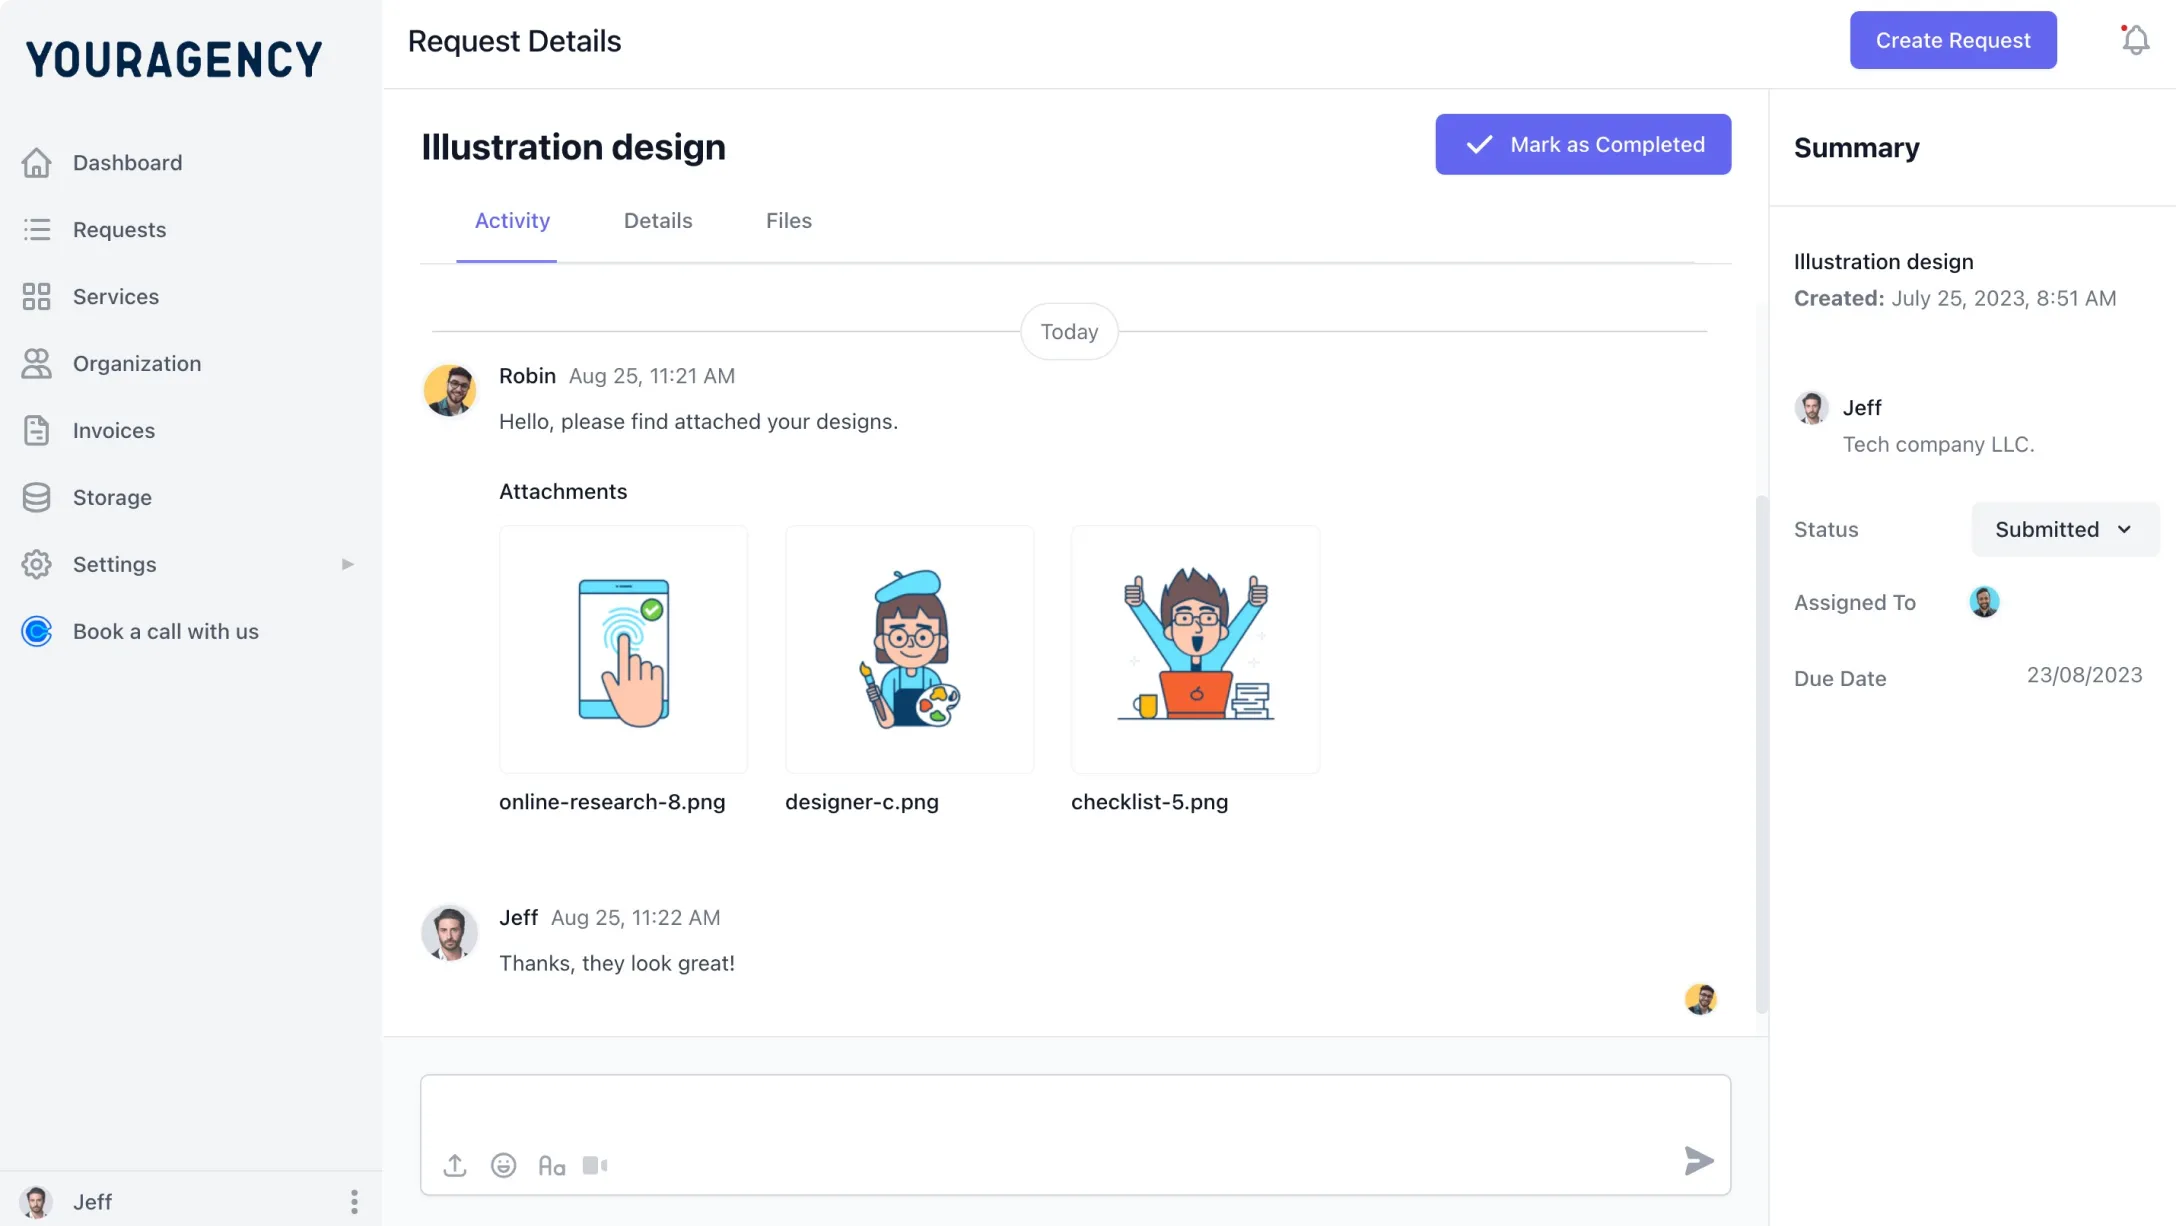
Task: Open Storage from the sidebar icon
Action: (x=37, y=497)
